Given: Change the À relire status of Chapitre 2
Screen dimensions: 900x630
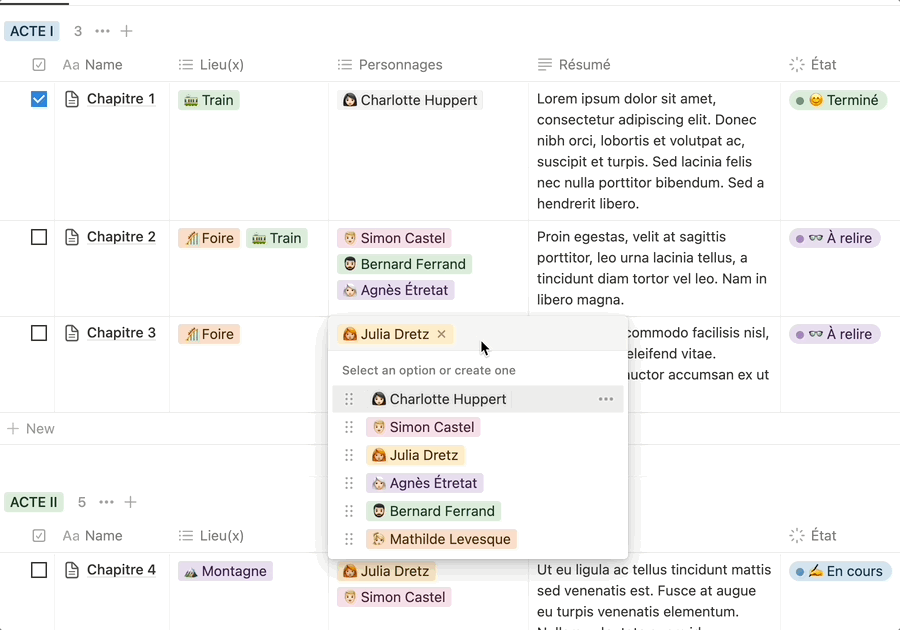Looking at the screenshot, I should [834, 238].
